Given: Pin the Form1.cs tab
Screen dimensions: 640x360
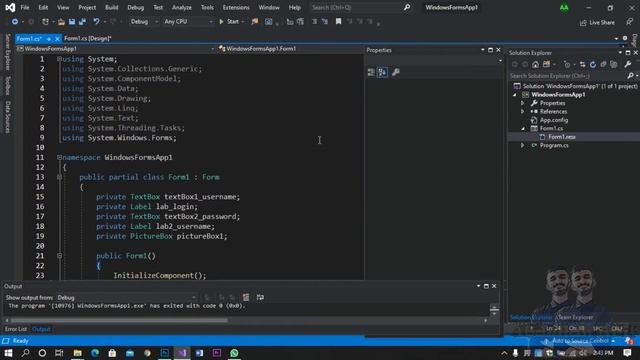Looking at the screenshot, I should 49,39.
